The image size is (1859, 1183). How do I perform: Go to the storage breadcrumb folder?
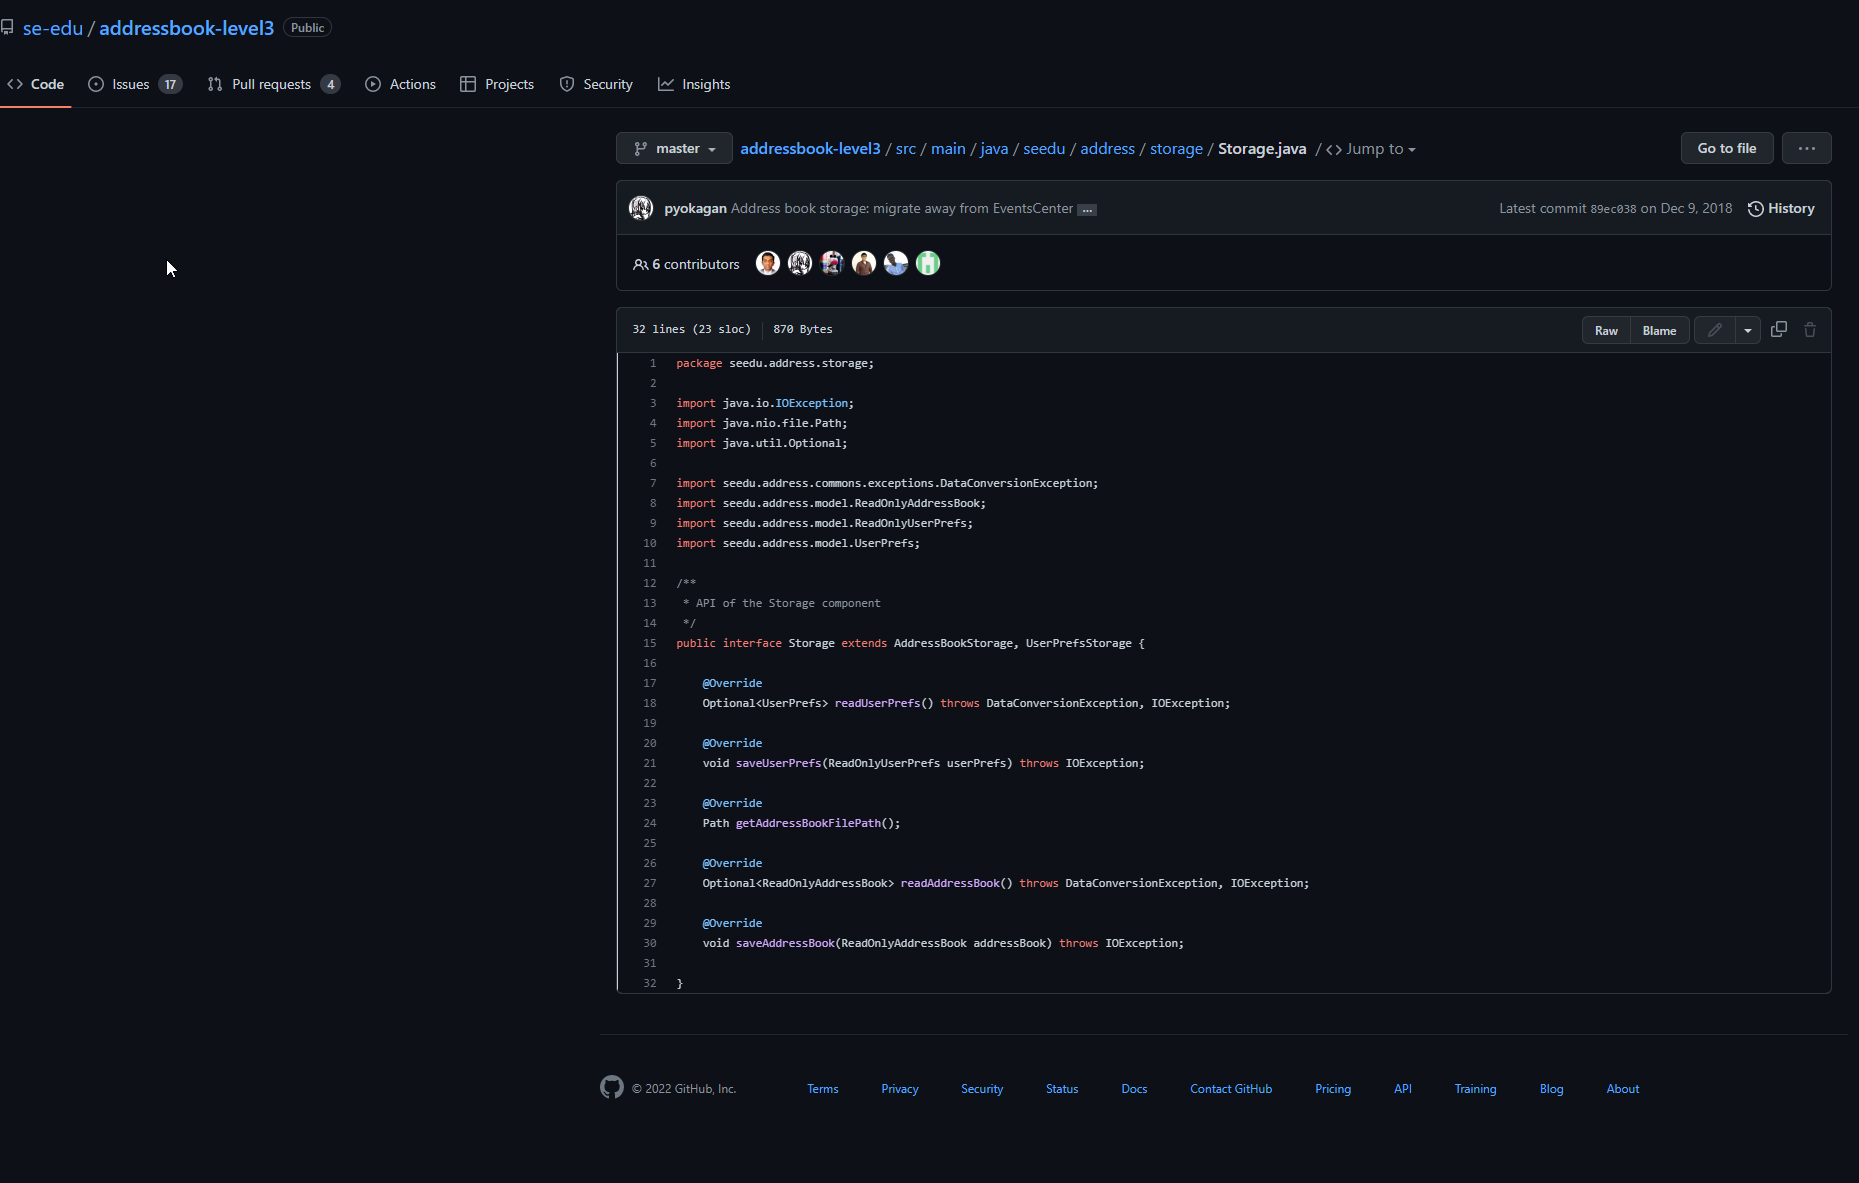click(x=1176, y=148)
